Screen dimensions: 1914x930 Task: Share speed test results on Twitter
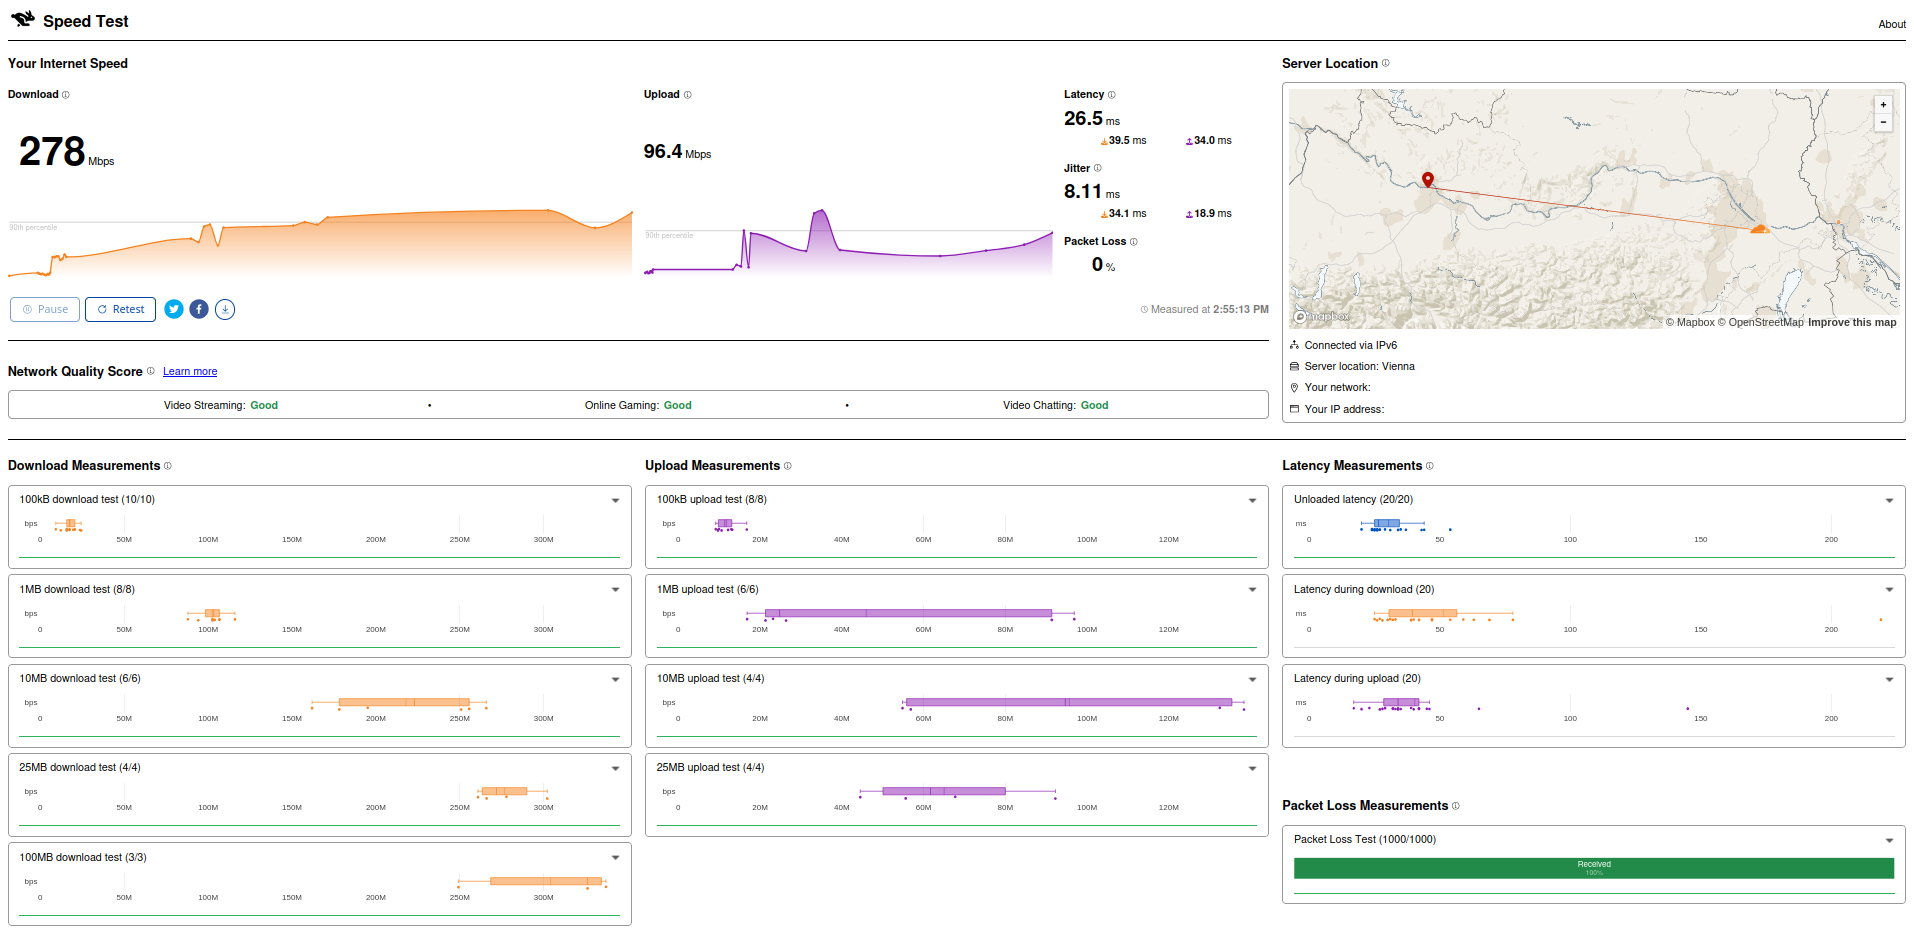click(173, 309)
